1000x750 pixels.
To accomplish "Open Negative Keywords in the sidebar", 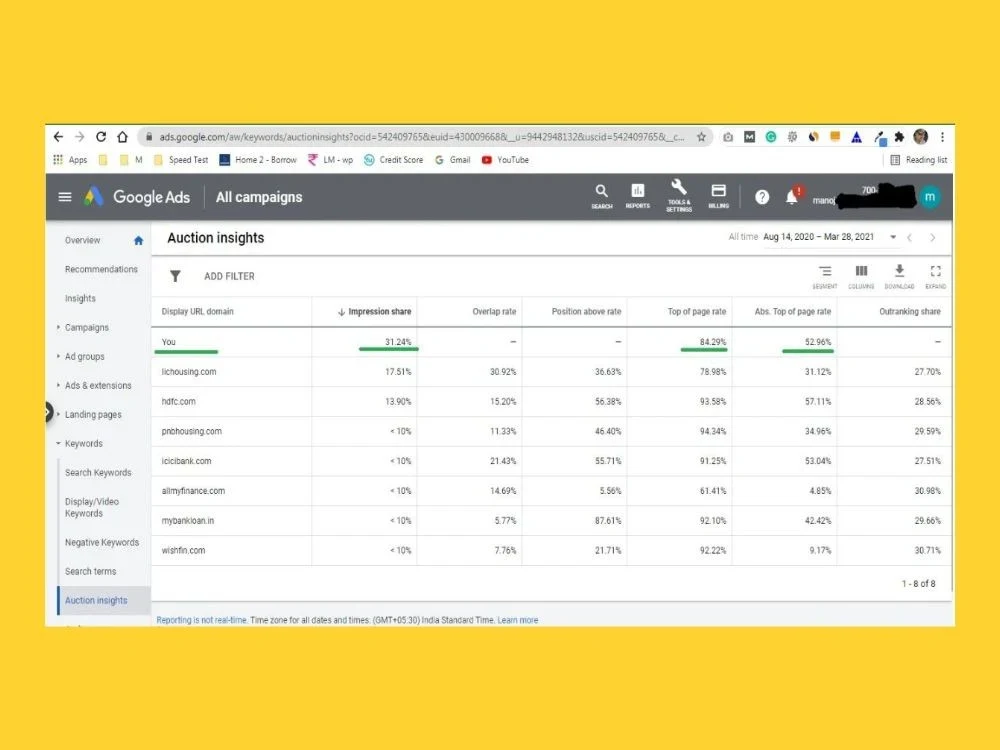I will tap(102, 542).
